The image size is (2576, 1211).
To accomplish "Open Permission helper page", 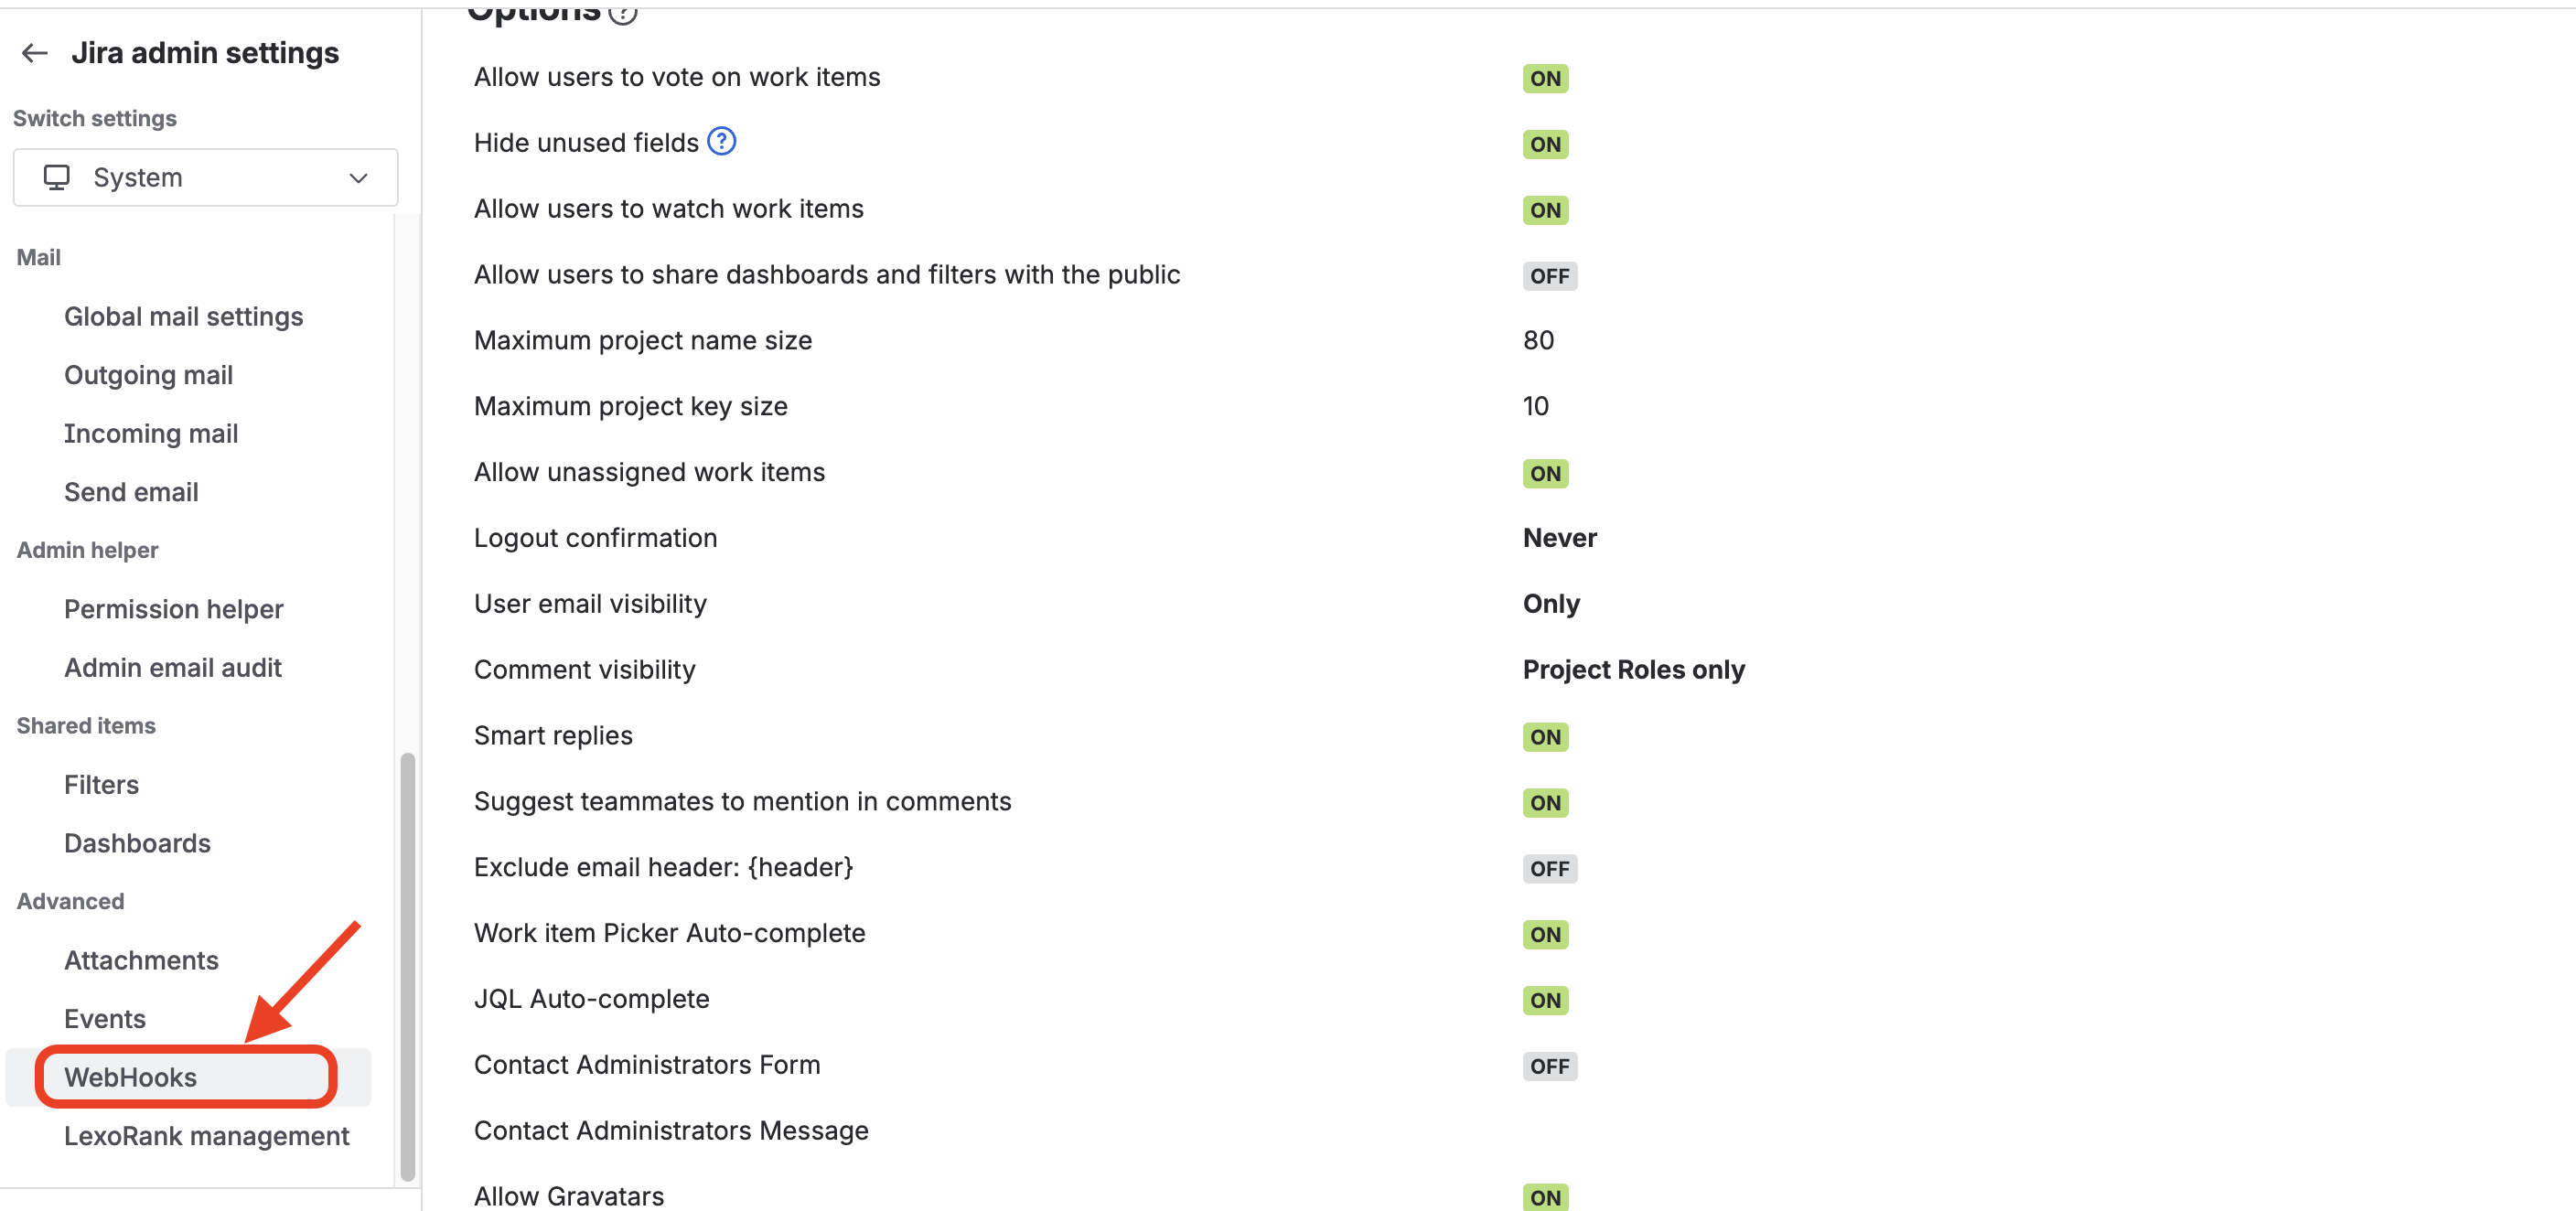I will point(173,609).
